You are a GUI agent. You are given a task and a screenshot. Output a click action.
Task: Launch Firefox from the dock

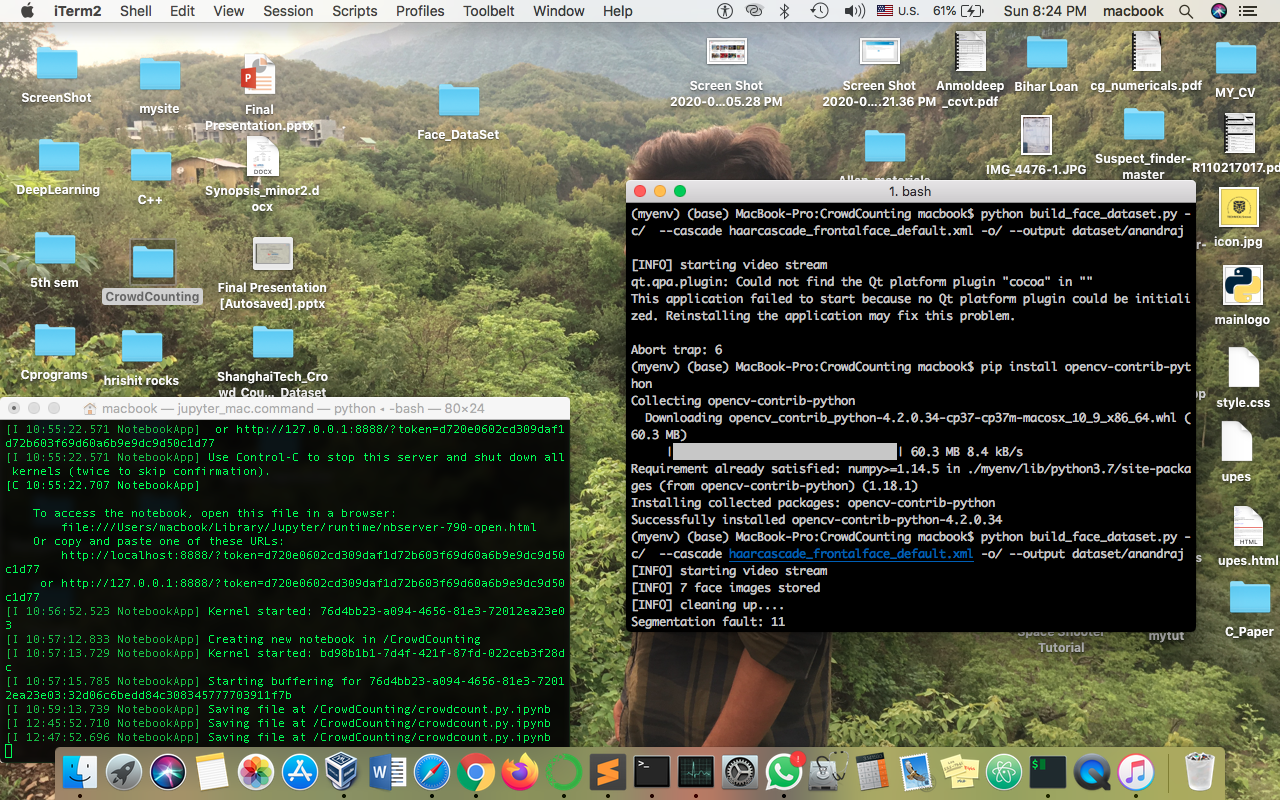click(x=520, y=772)
